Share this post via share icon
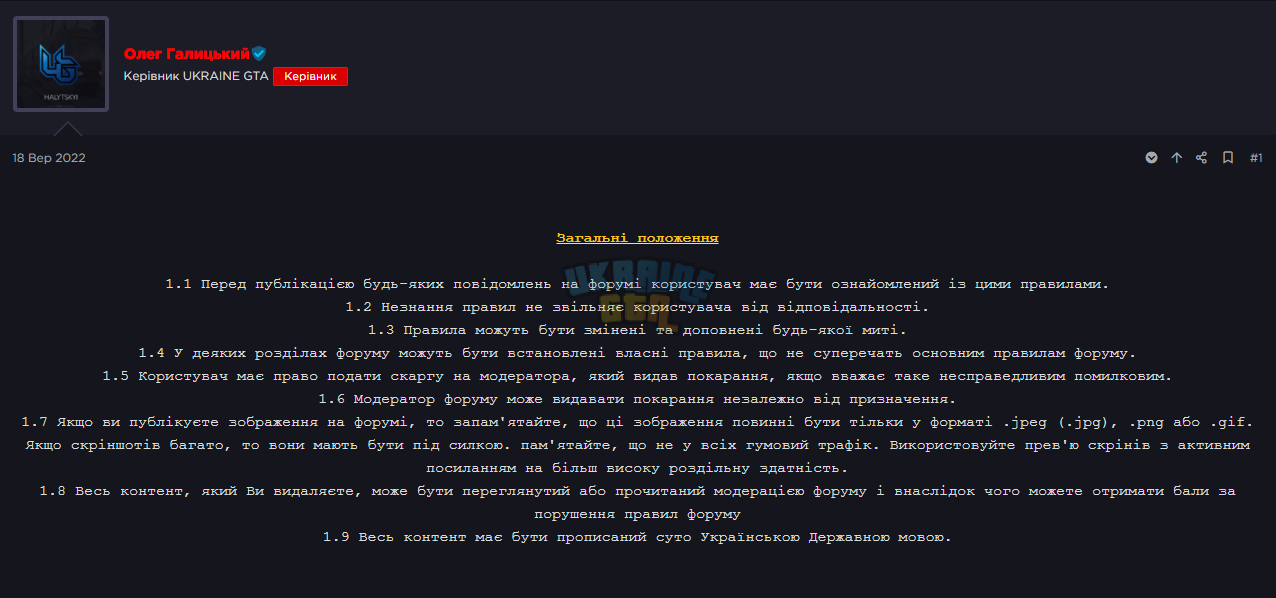This screenshot has height=598, width=1276. (x=1202, y=158)
